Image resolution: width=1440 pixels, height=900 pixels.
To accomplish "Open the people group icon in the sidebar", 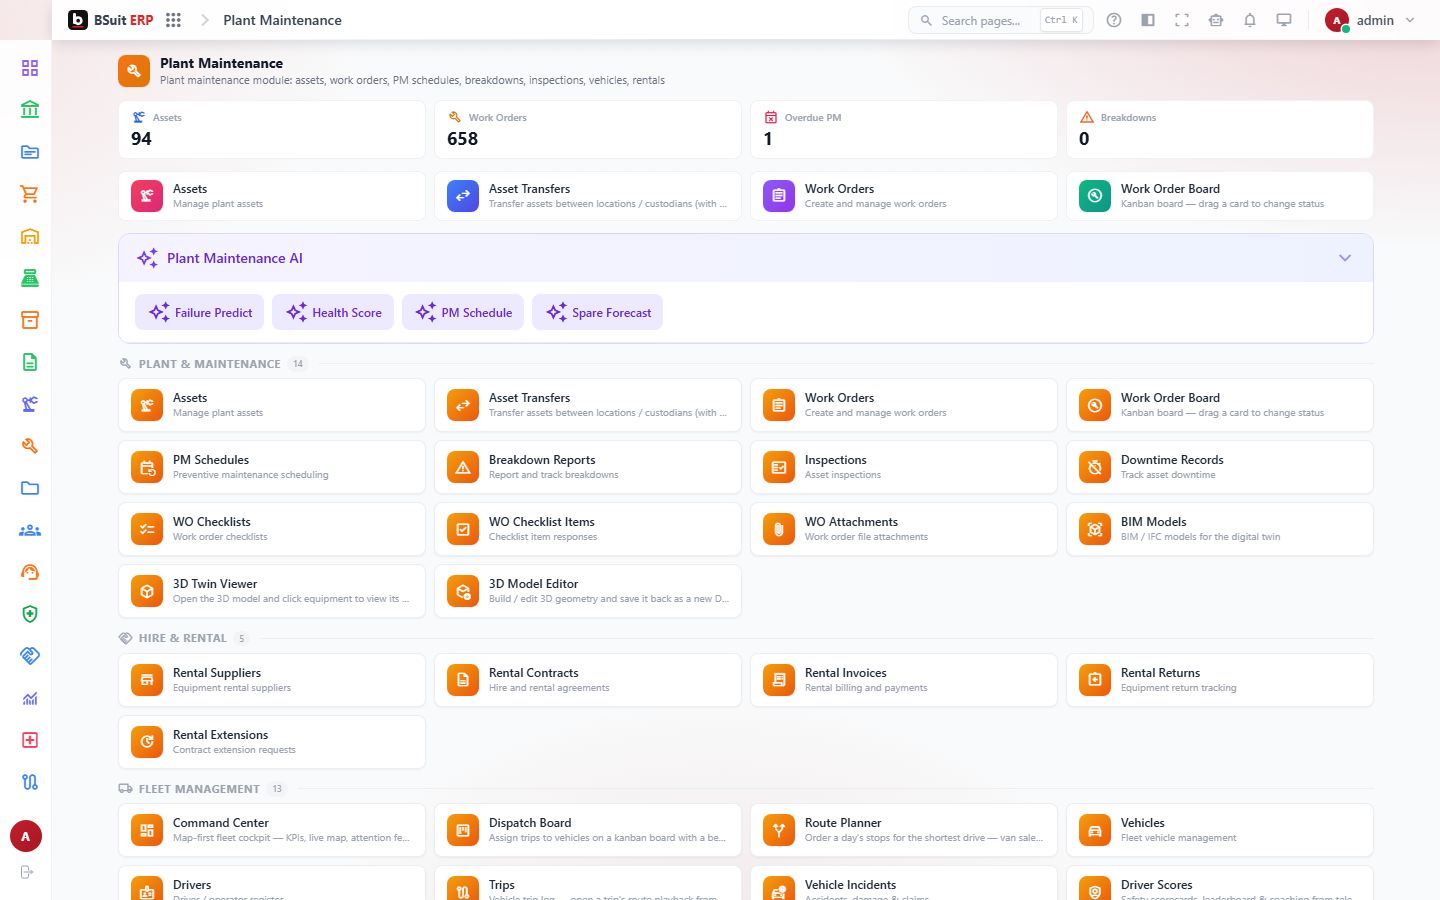I will pyautogui.click(x=30, y=530).
